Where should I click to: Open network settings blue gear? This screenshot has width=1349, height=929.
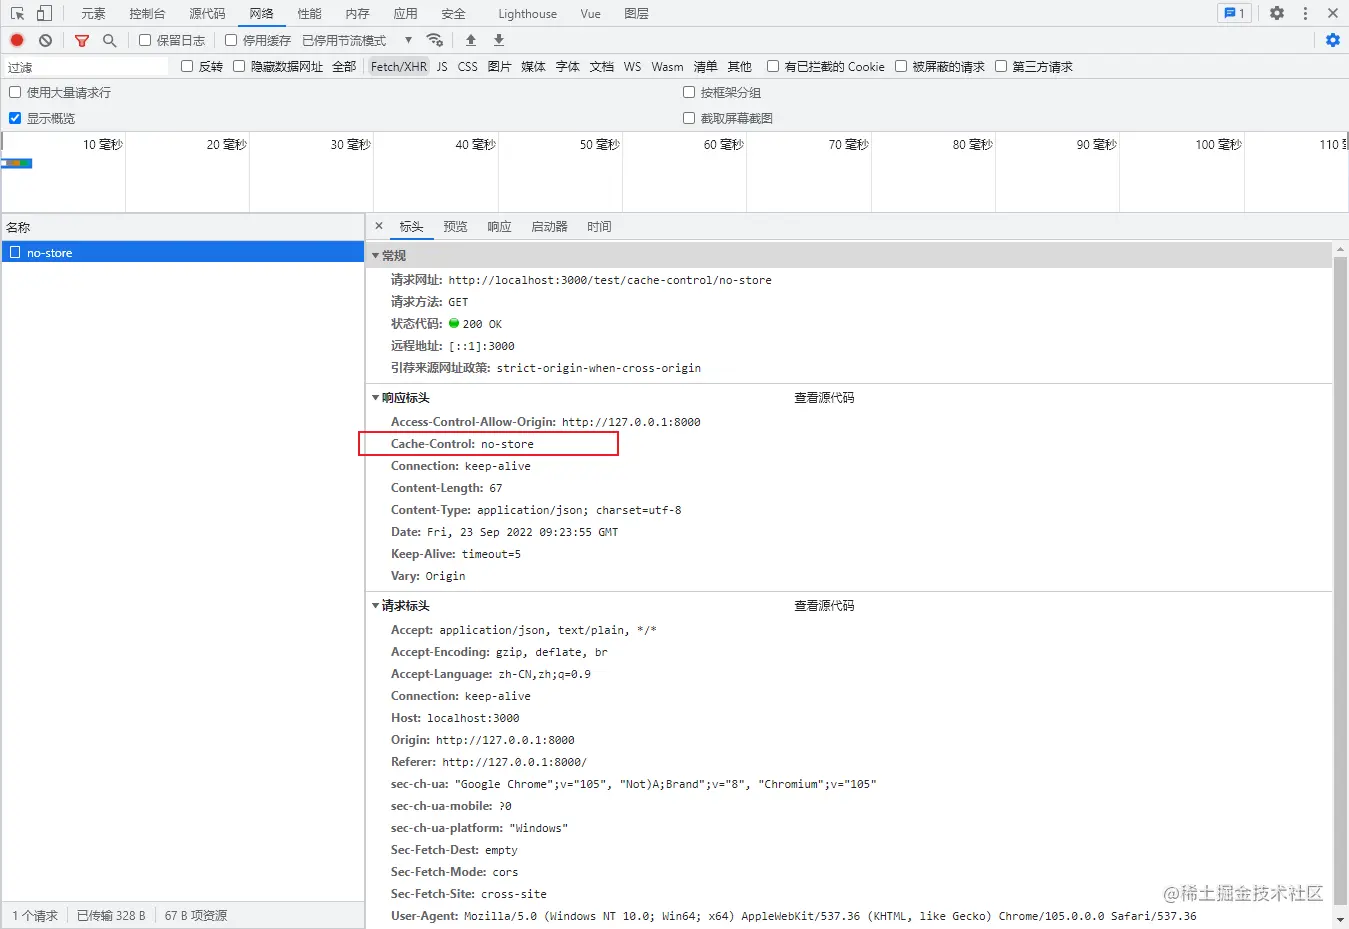point(1333,40)
